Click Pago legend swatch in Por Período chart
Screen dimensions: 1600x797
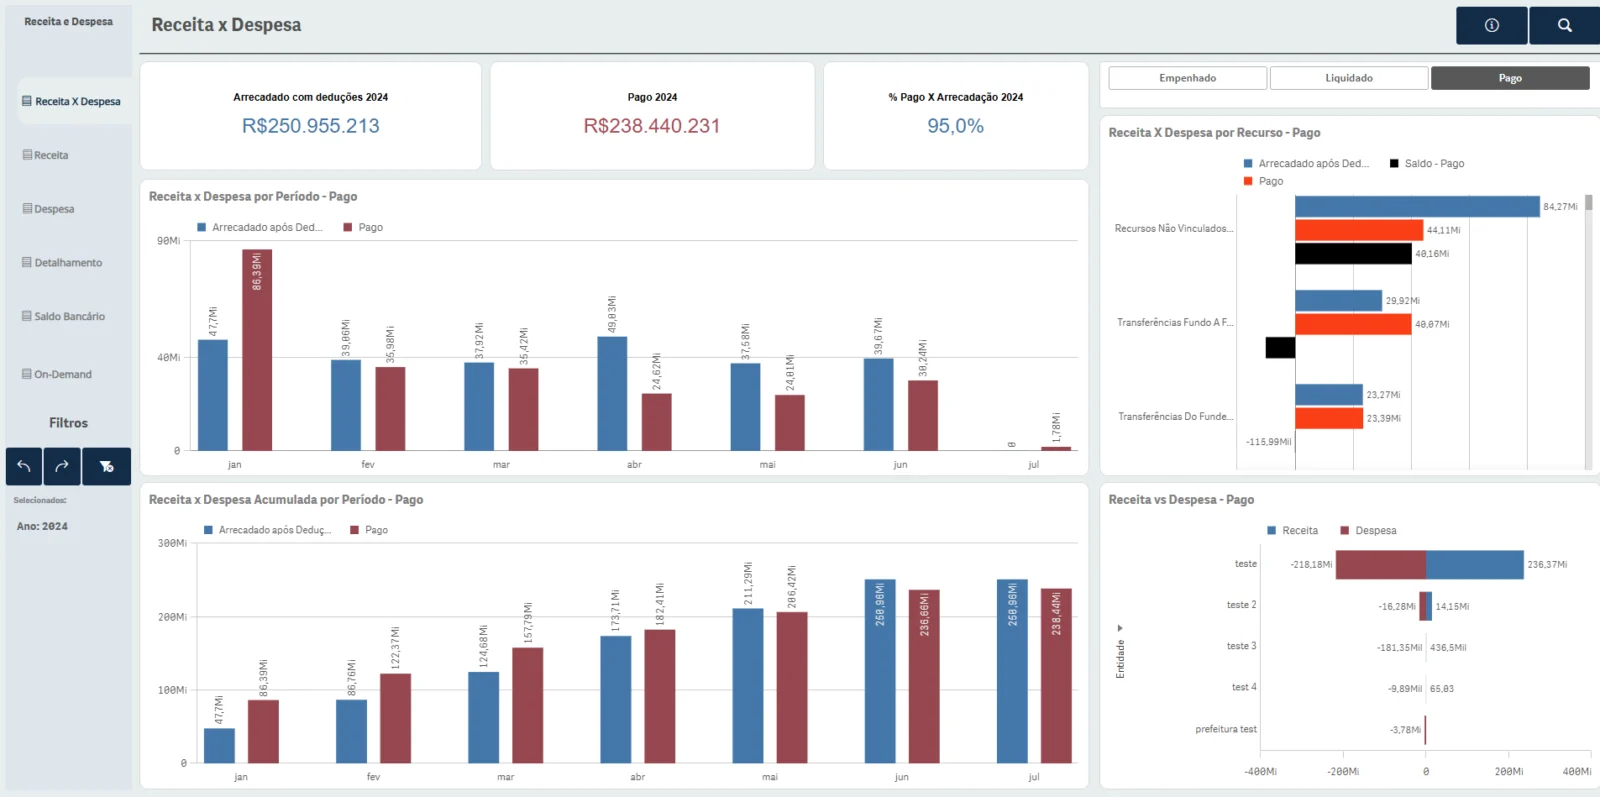pos(348,227)
